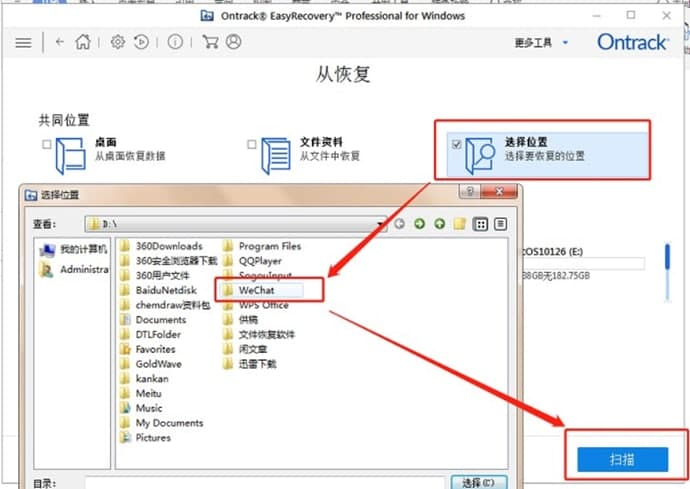Select the WeChat folder
The width and height of the screenshot is (690, 489).
click(262, 290)
